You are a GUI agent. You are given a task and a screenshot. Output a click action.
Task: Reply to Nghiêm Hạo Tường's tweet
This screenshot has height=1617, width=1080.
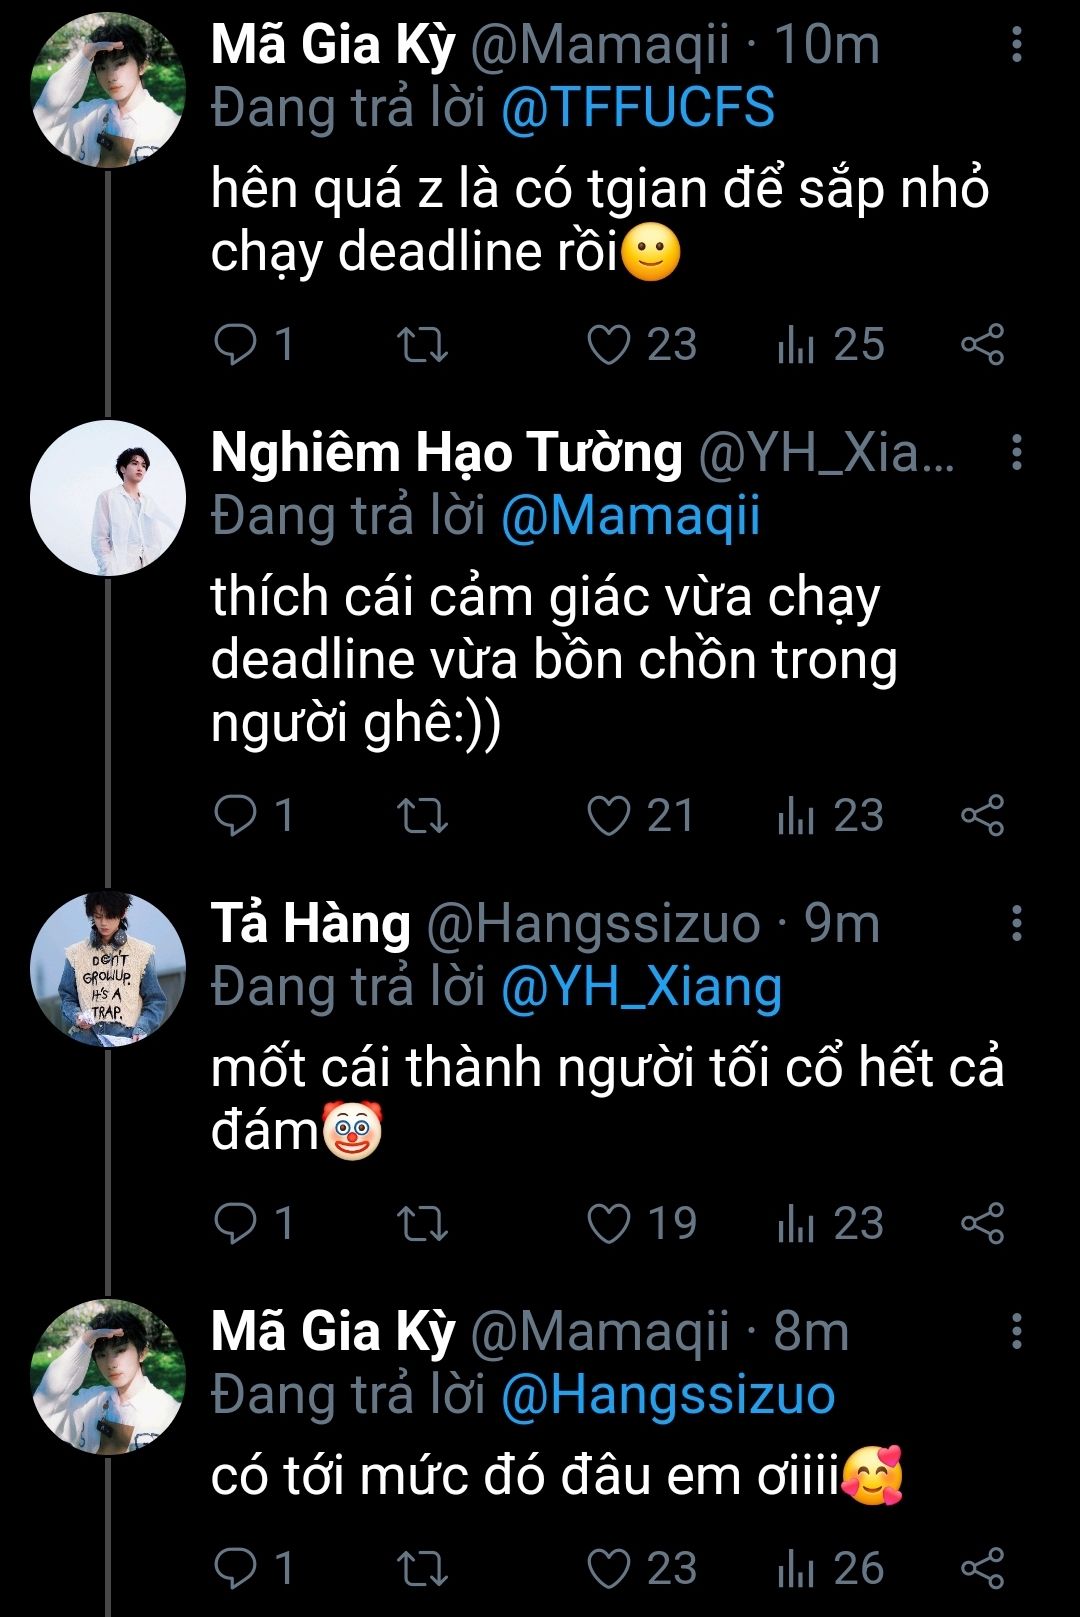click(x=236, y=816)
